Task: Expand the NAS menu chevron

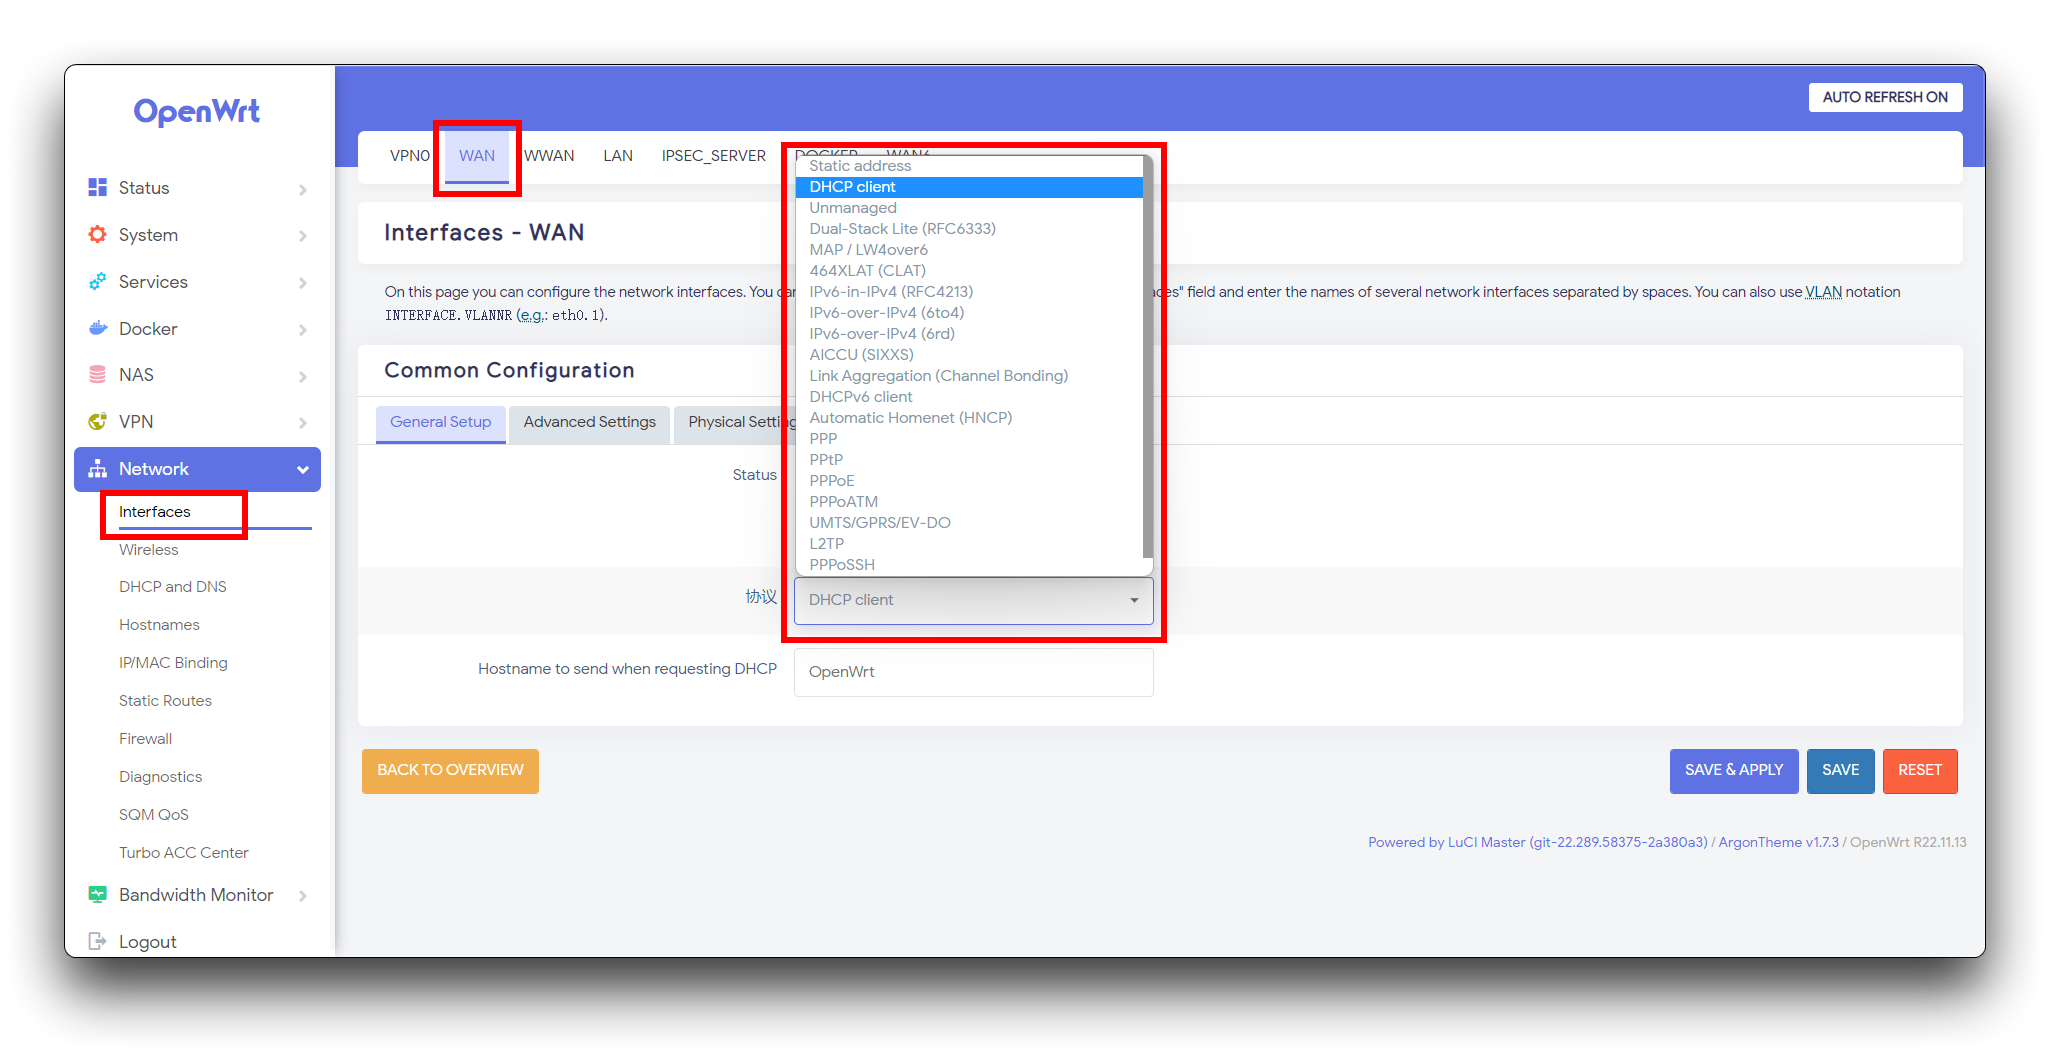Action: pos(302,376)
